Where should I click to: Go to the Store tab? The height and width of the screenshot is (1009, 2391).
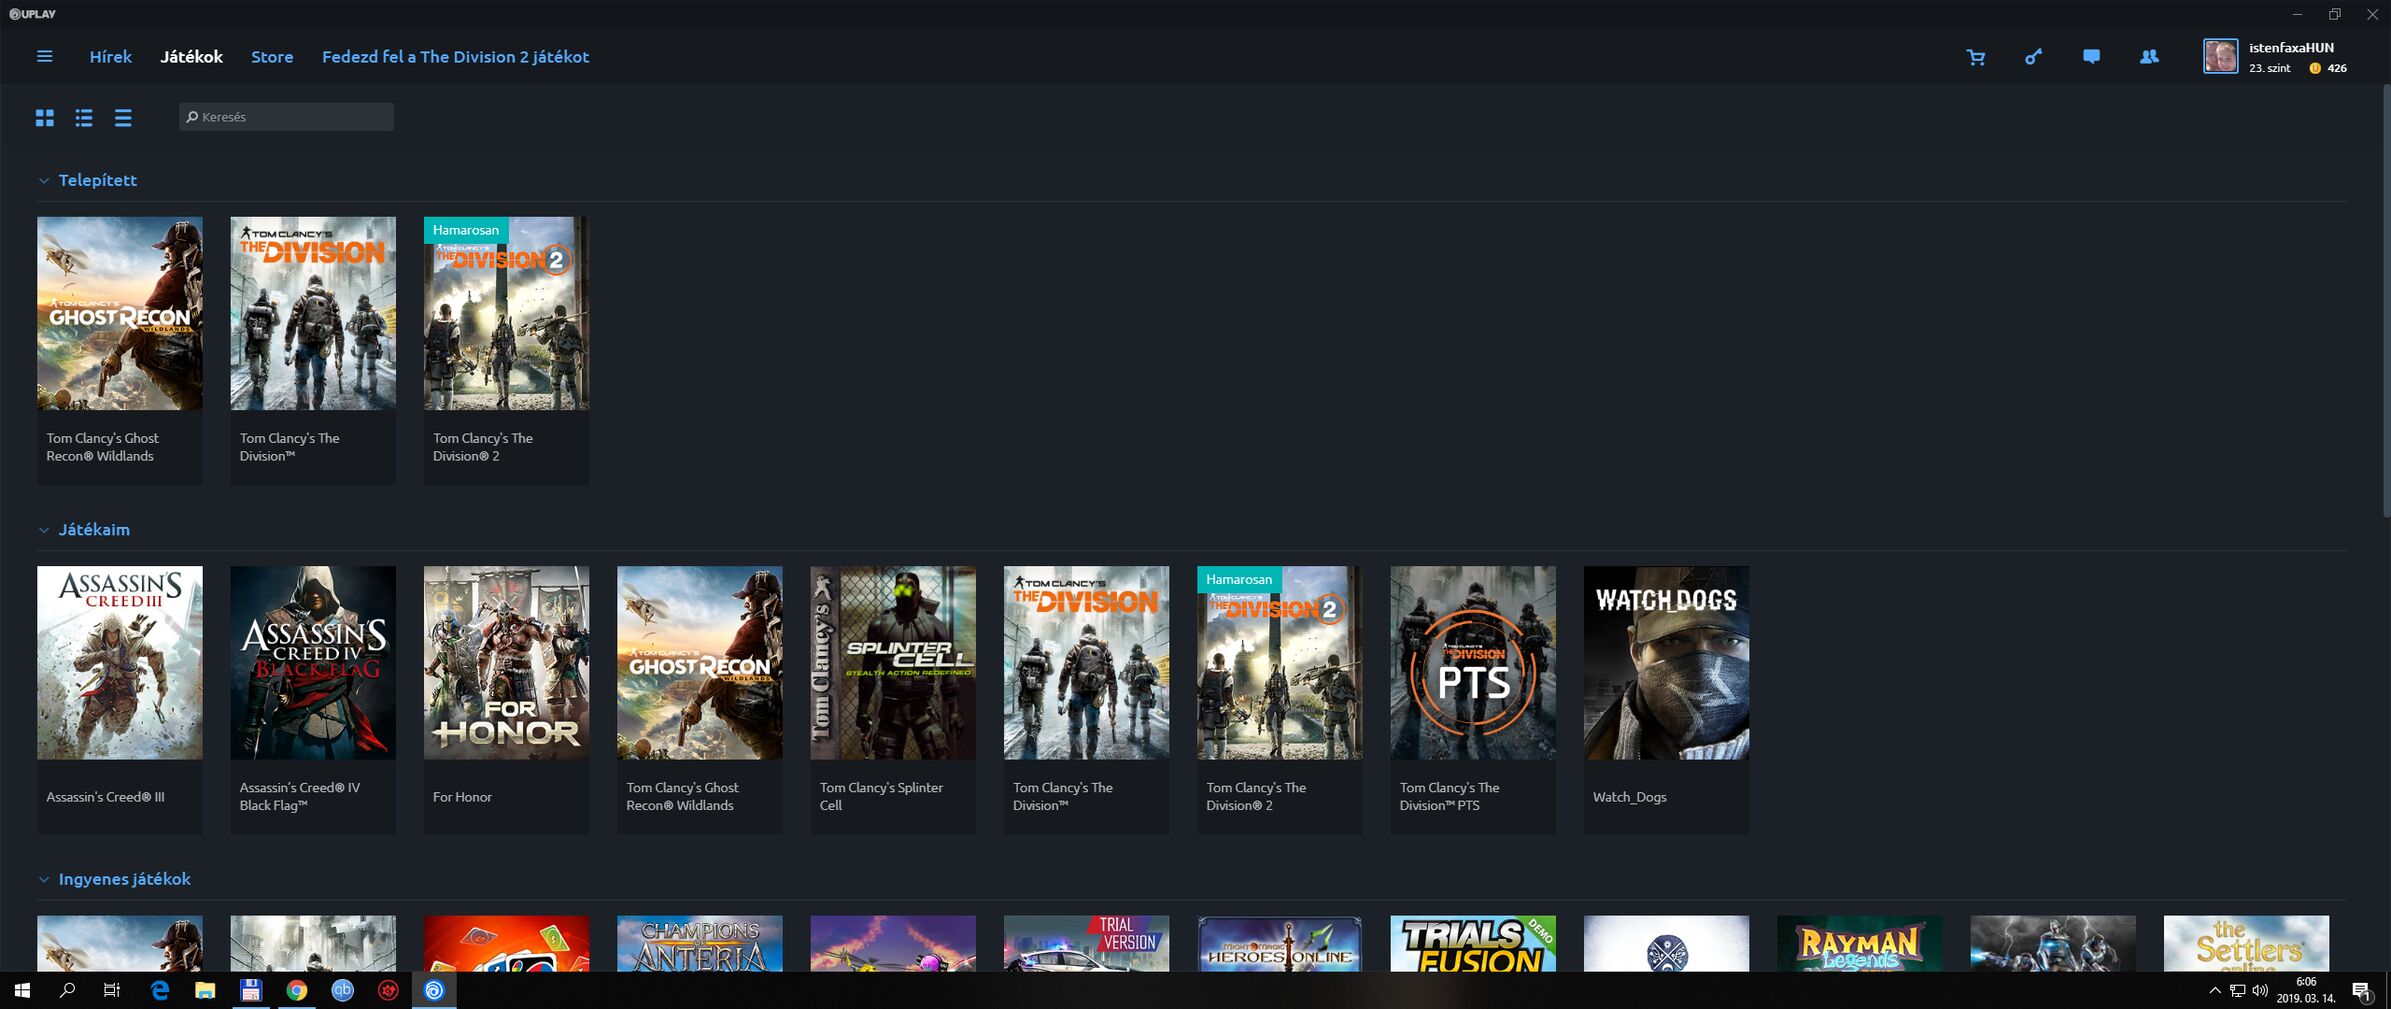(x=272, y=57)
